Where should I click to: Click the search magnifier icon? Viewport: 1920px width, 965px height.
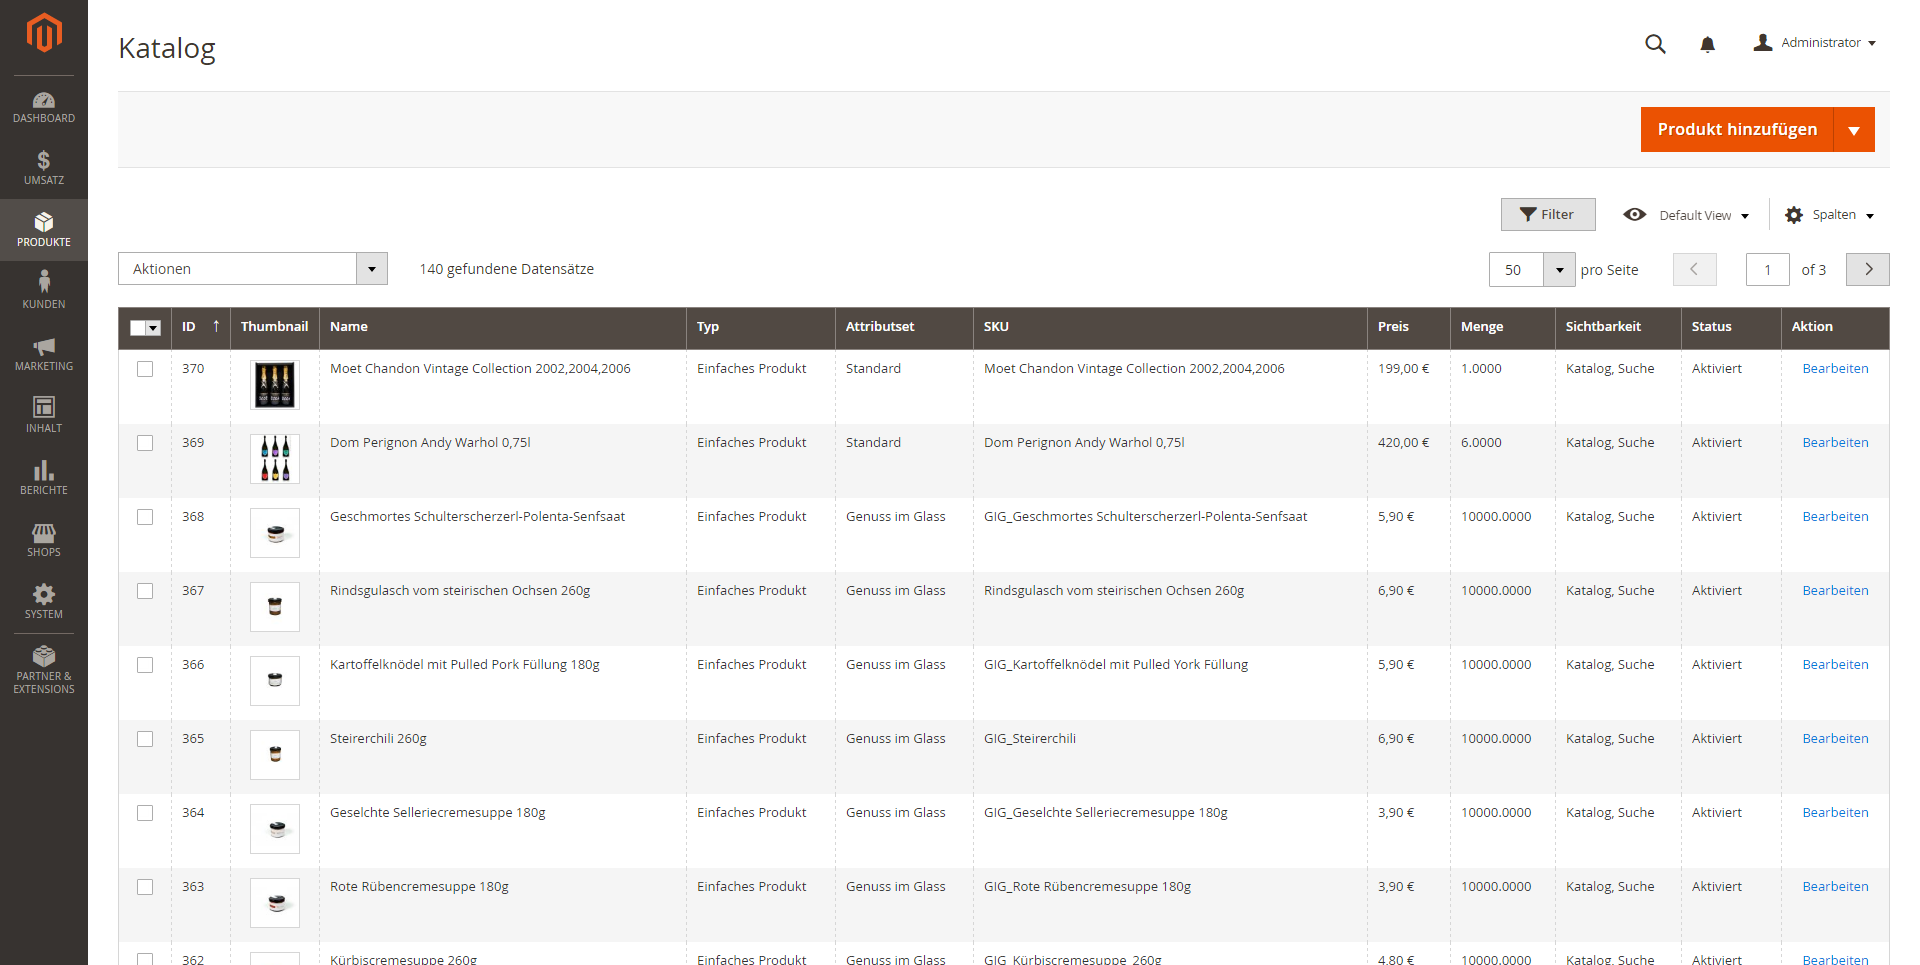pos(1655,44)
